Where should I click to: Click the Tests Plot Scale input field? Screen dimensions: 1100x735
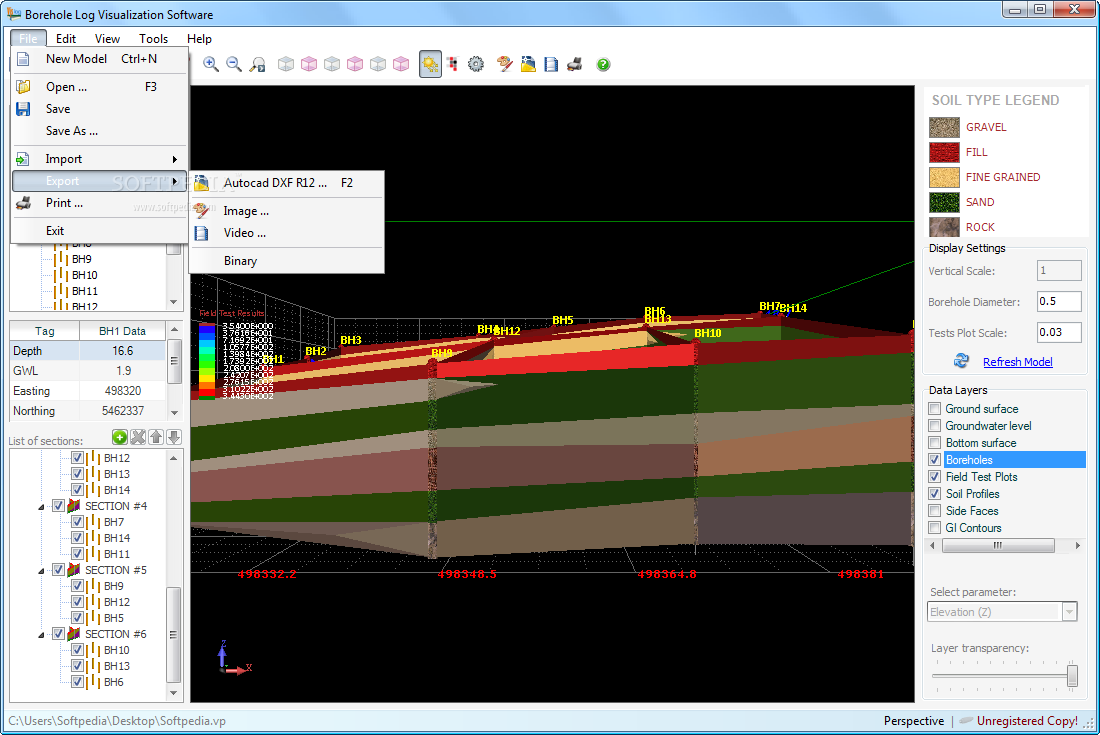1059,332
